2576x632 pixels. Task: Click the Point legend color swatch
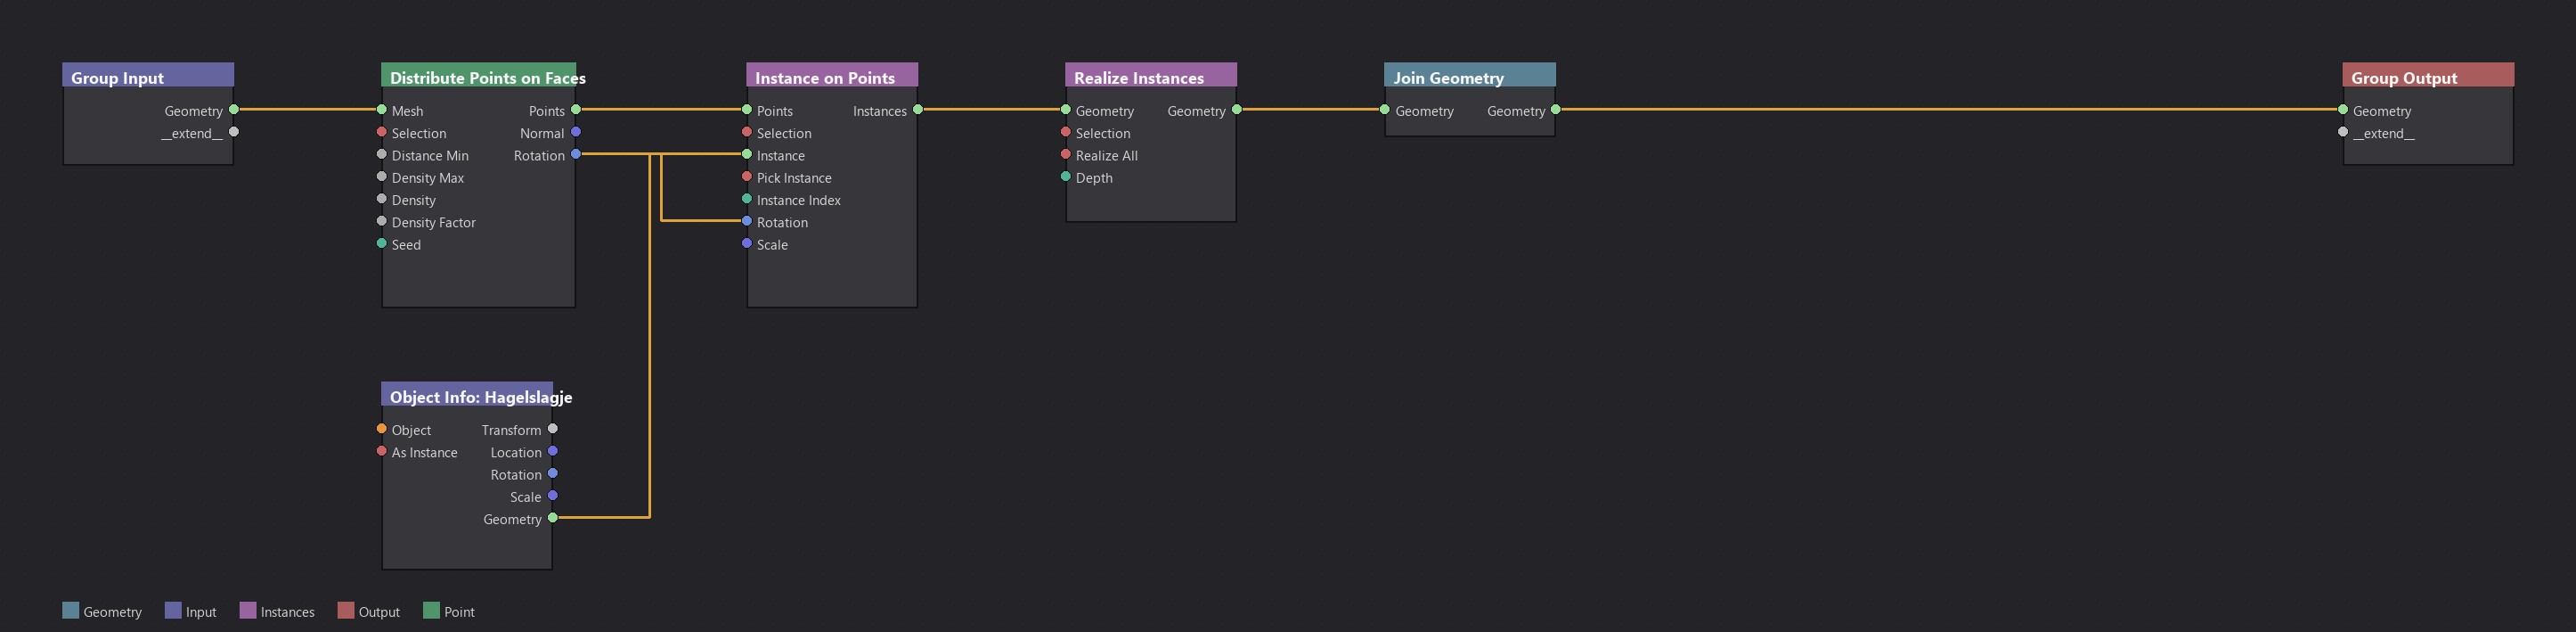coord(431,610)
